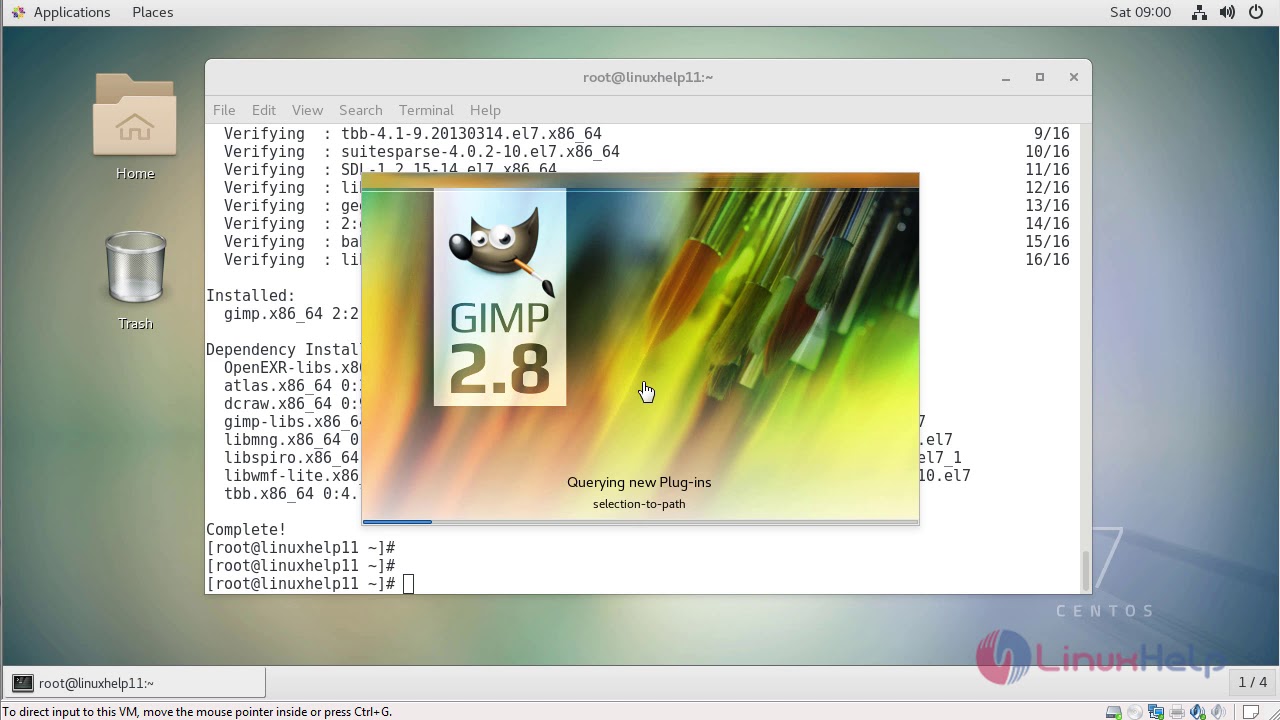This screenshot has width=1280, height=720.
Task: Open the Terminal menu in the terminal window
Action: [x=426, y=110]
